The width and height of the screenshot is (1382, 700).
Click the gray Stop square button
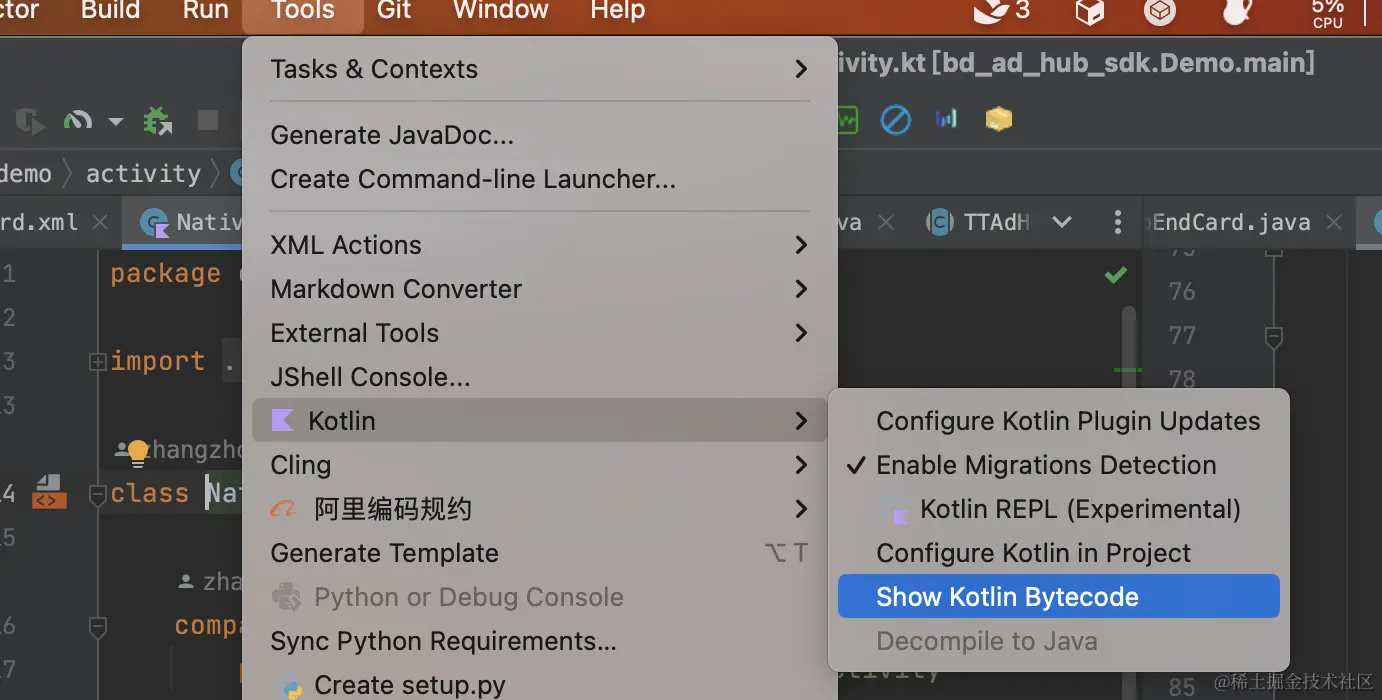207,121
